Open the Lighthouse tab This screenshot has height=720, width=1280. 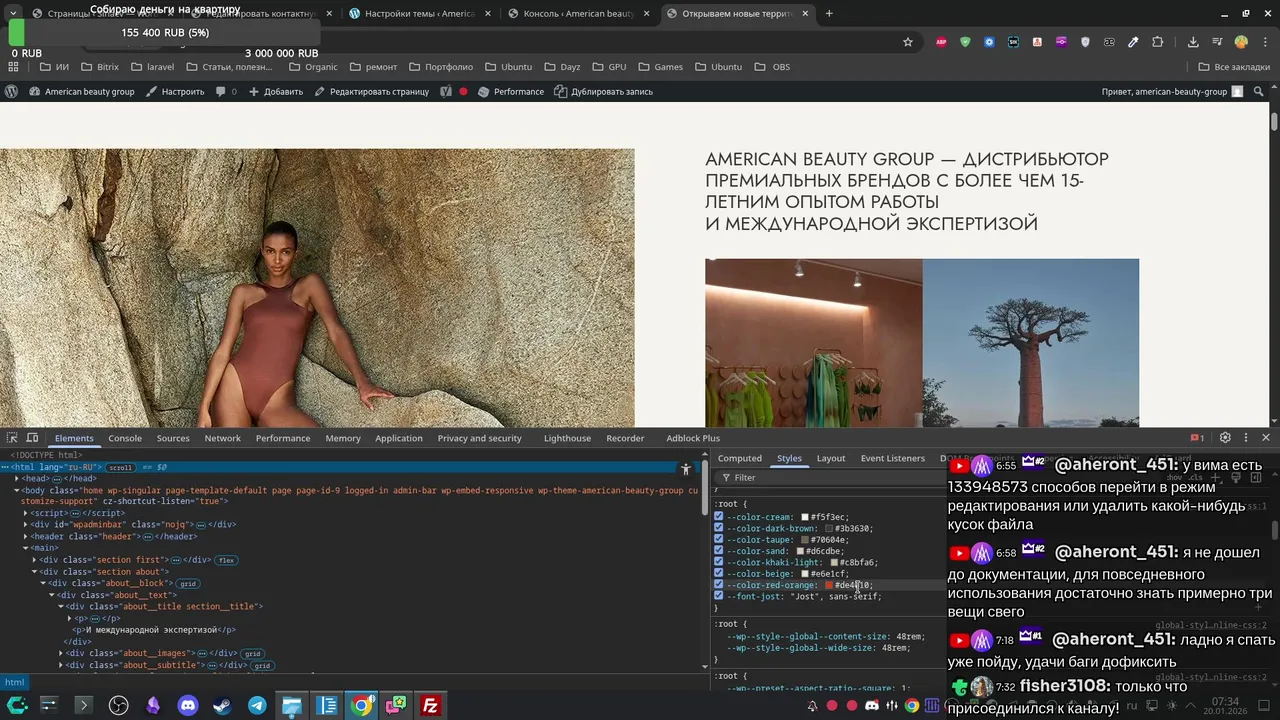(x=567, y=438)
